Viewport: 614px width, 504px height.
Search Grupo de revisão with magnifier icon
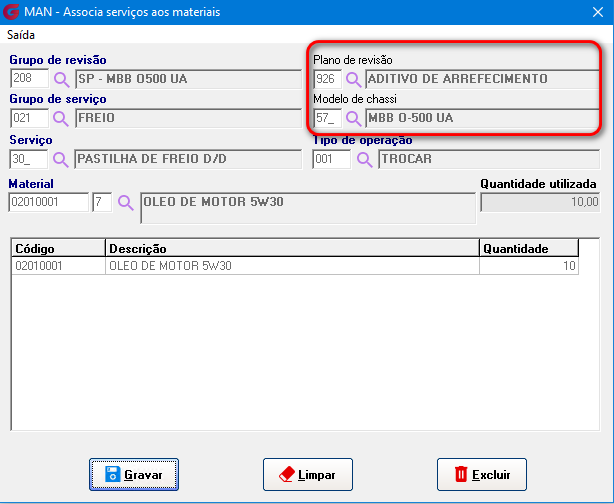click(x=61, y=79)
